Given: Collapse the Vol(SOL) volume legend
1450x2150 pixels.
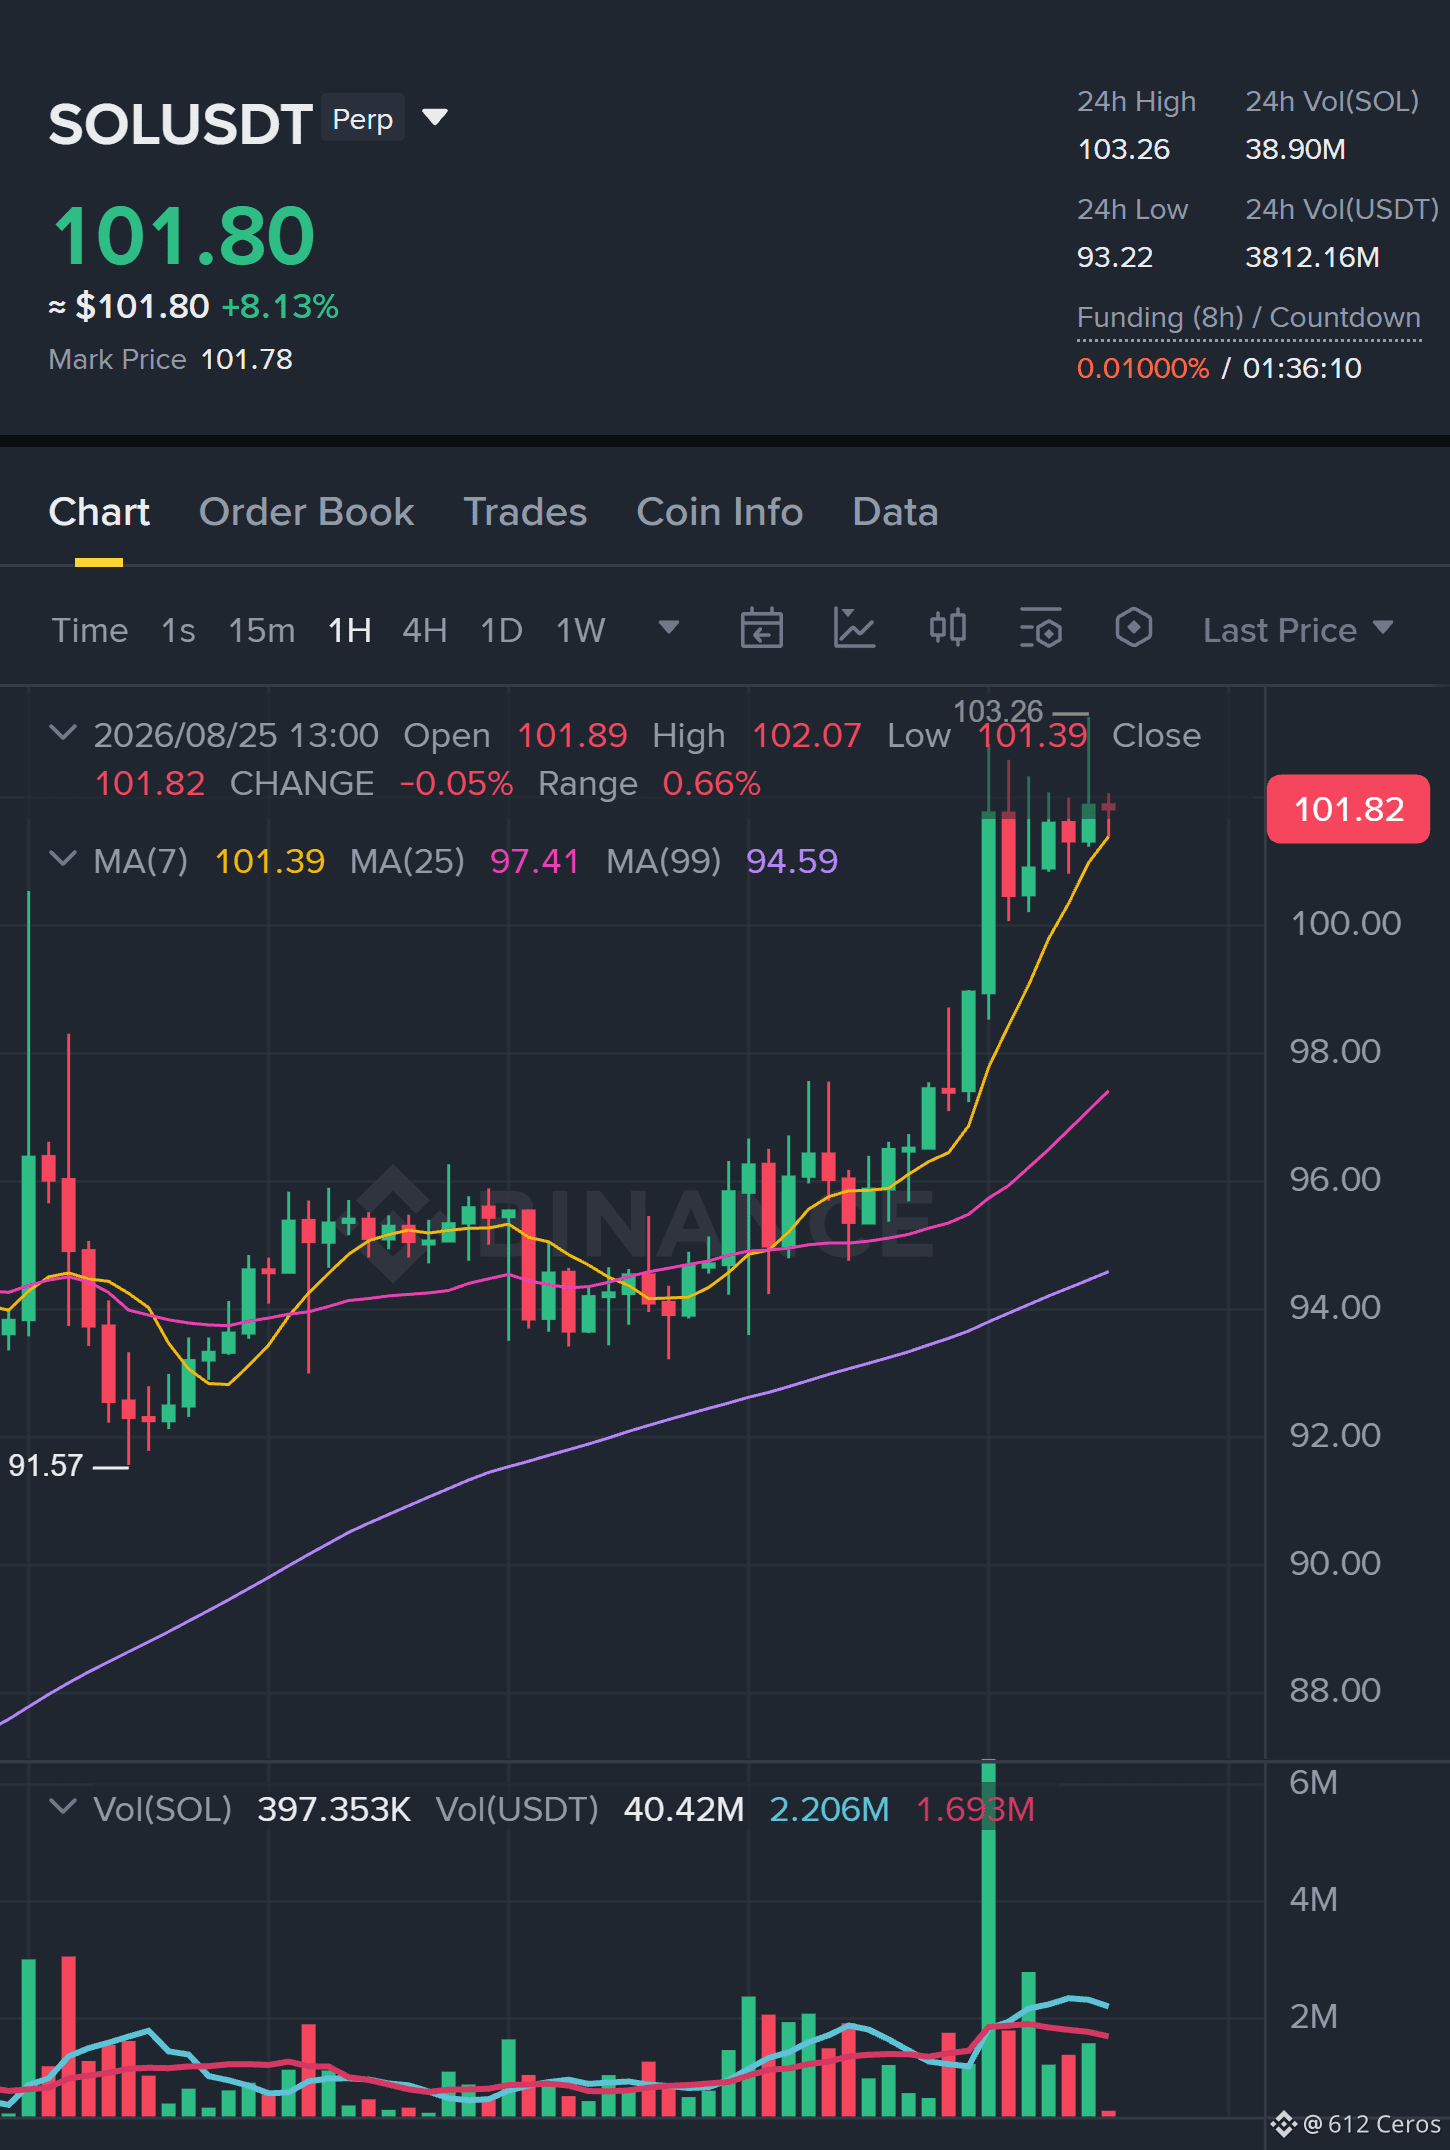Looking at the screenshot, I should click(63, 1808).
